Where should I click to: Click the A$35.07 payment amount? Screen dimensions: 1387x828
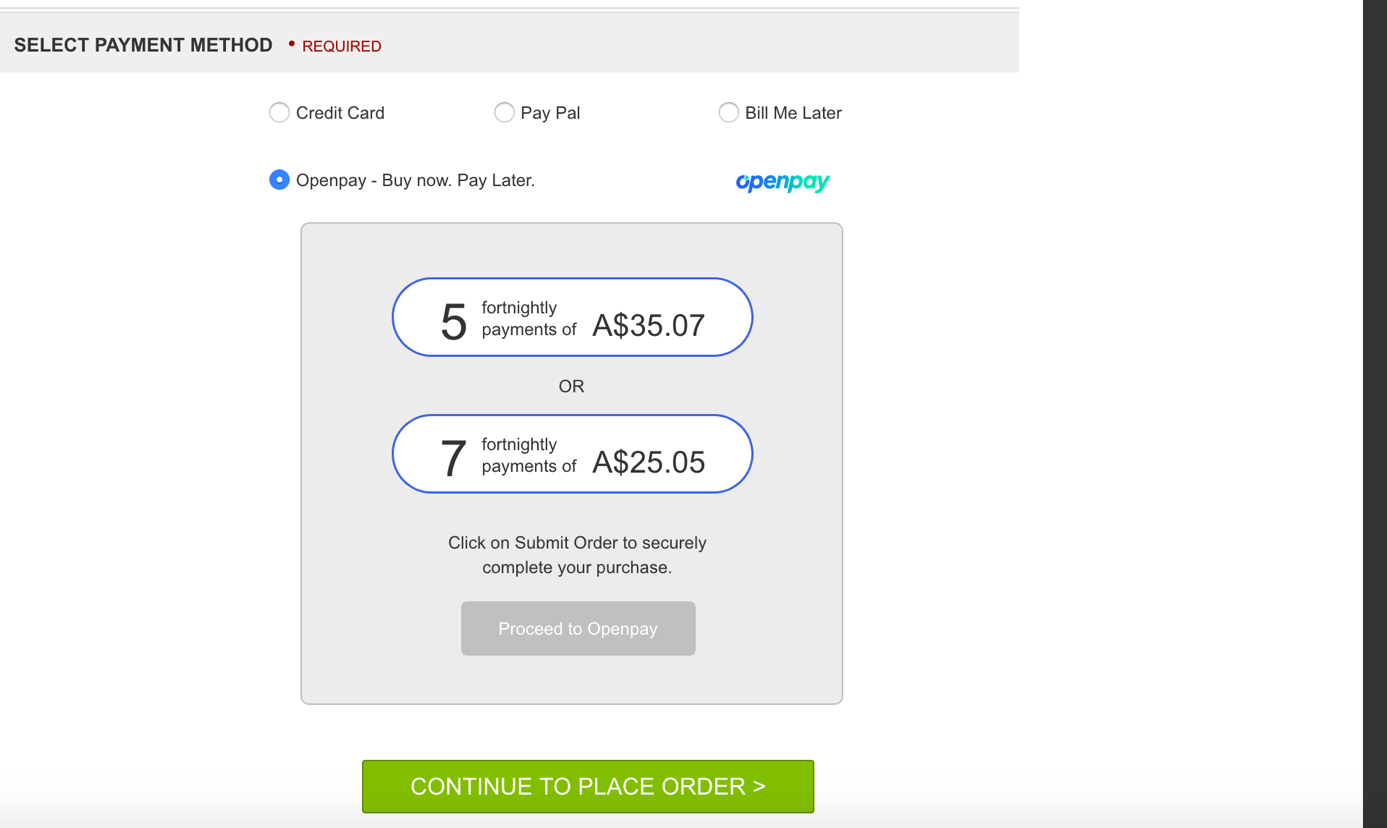pos(648,326)
